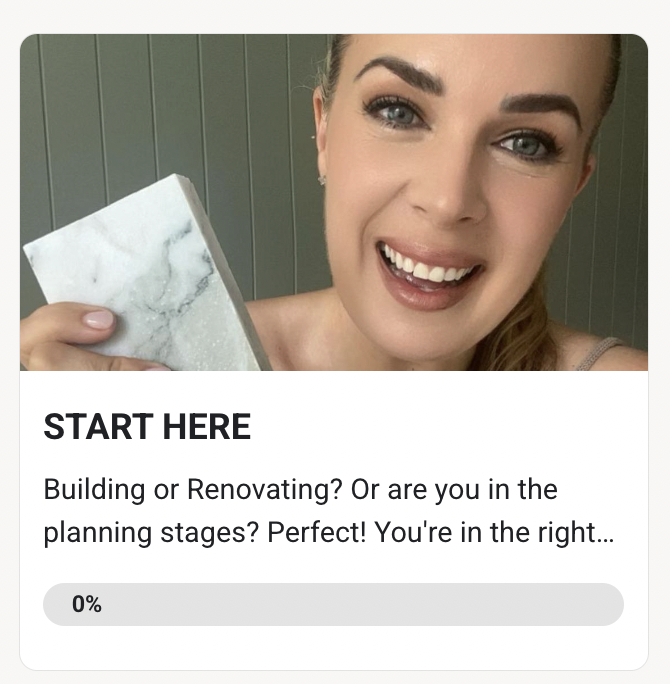Click the ellipsis ending the truncated description

coord(605,539)
